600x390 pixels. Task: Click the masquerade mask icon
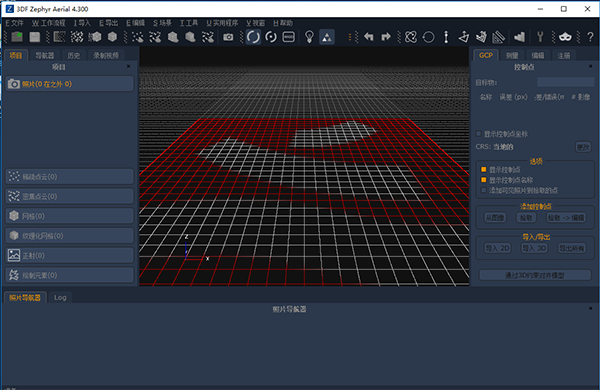coord(565,37)
